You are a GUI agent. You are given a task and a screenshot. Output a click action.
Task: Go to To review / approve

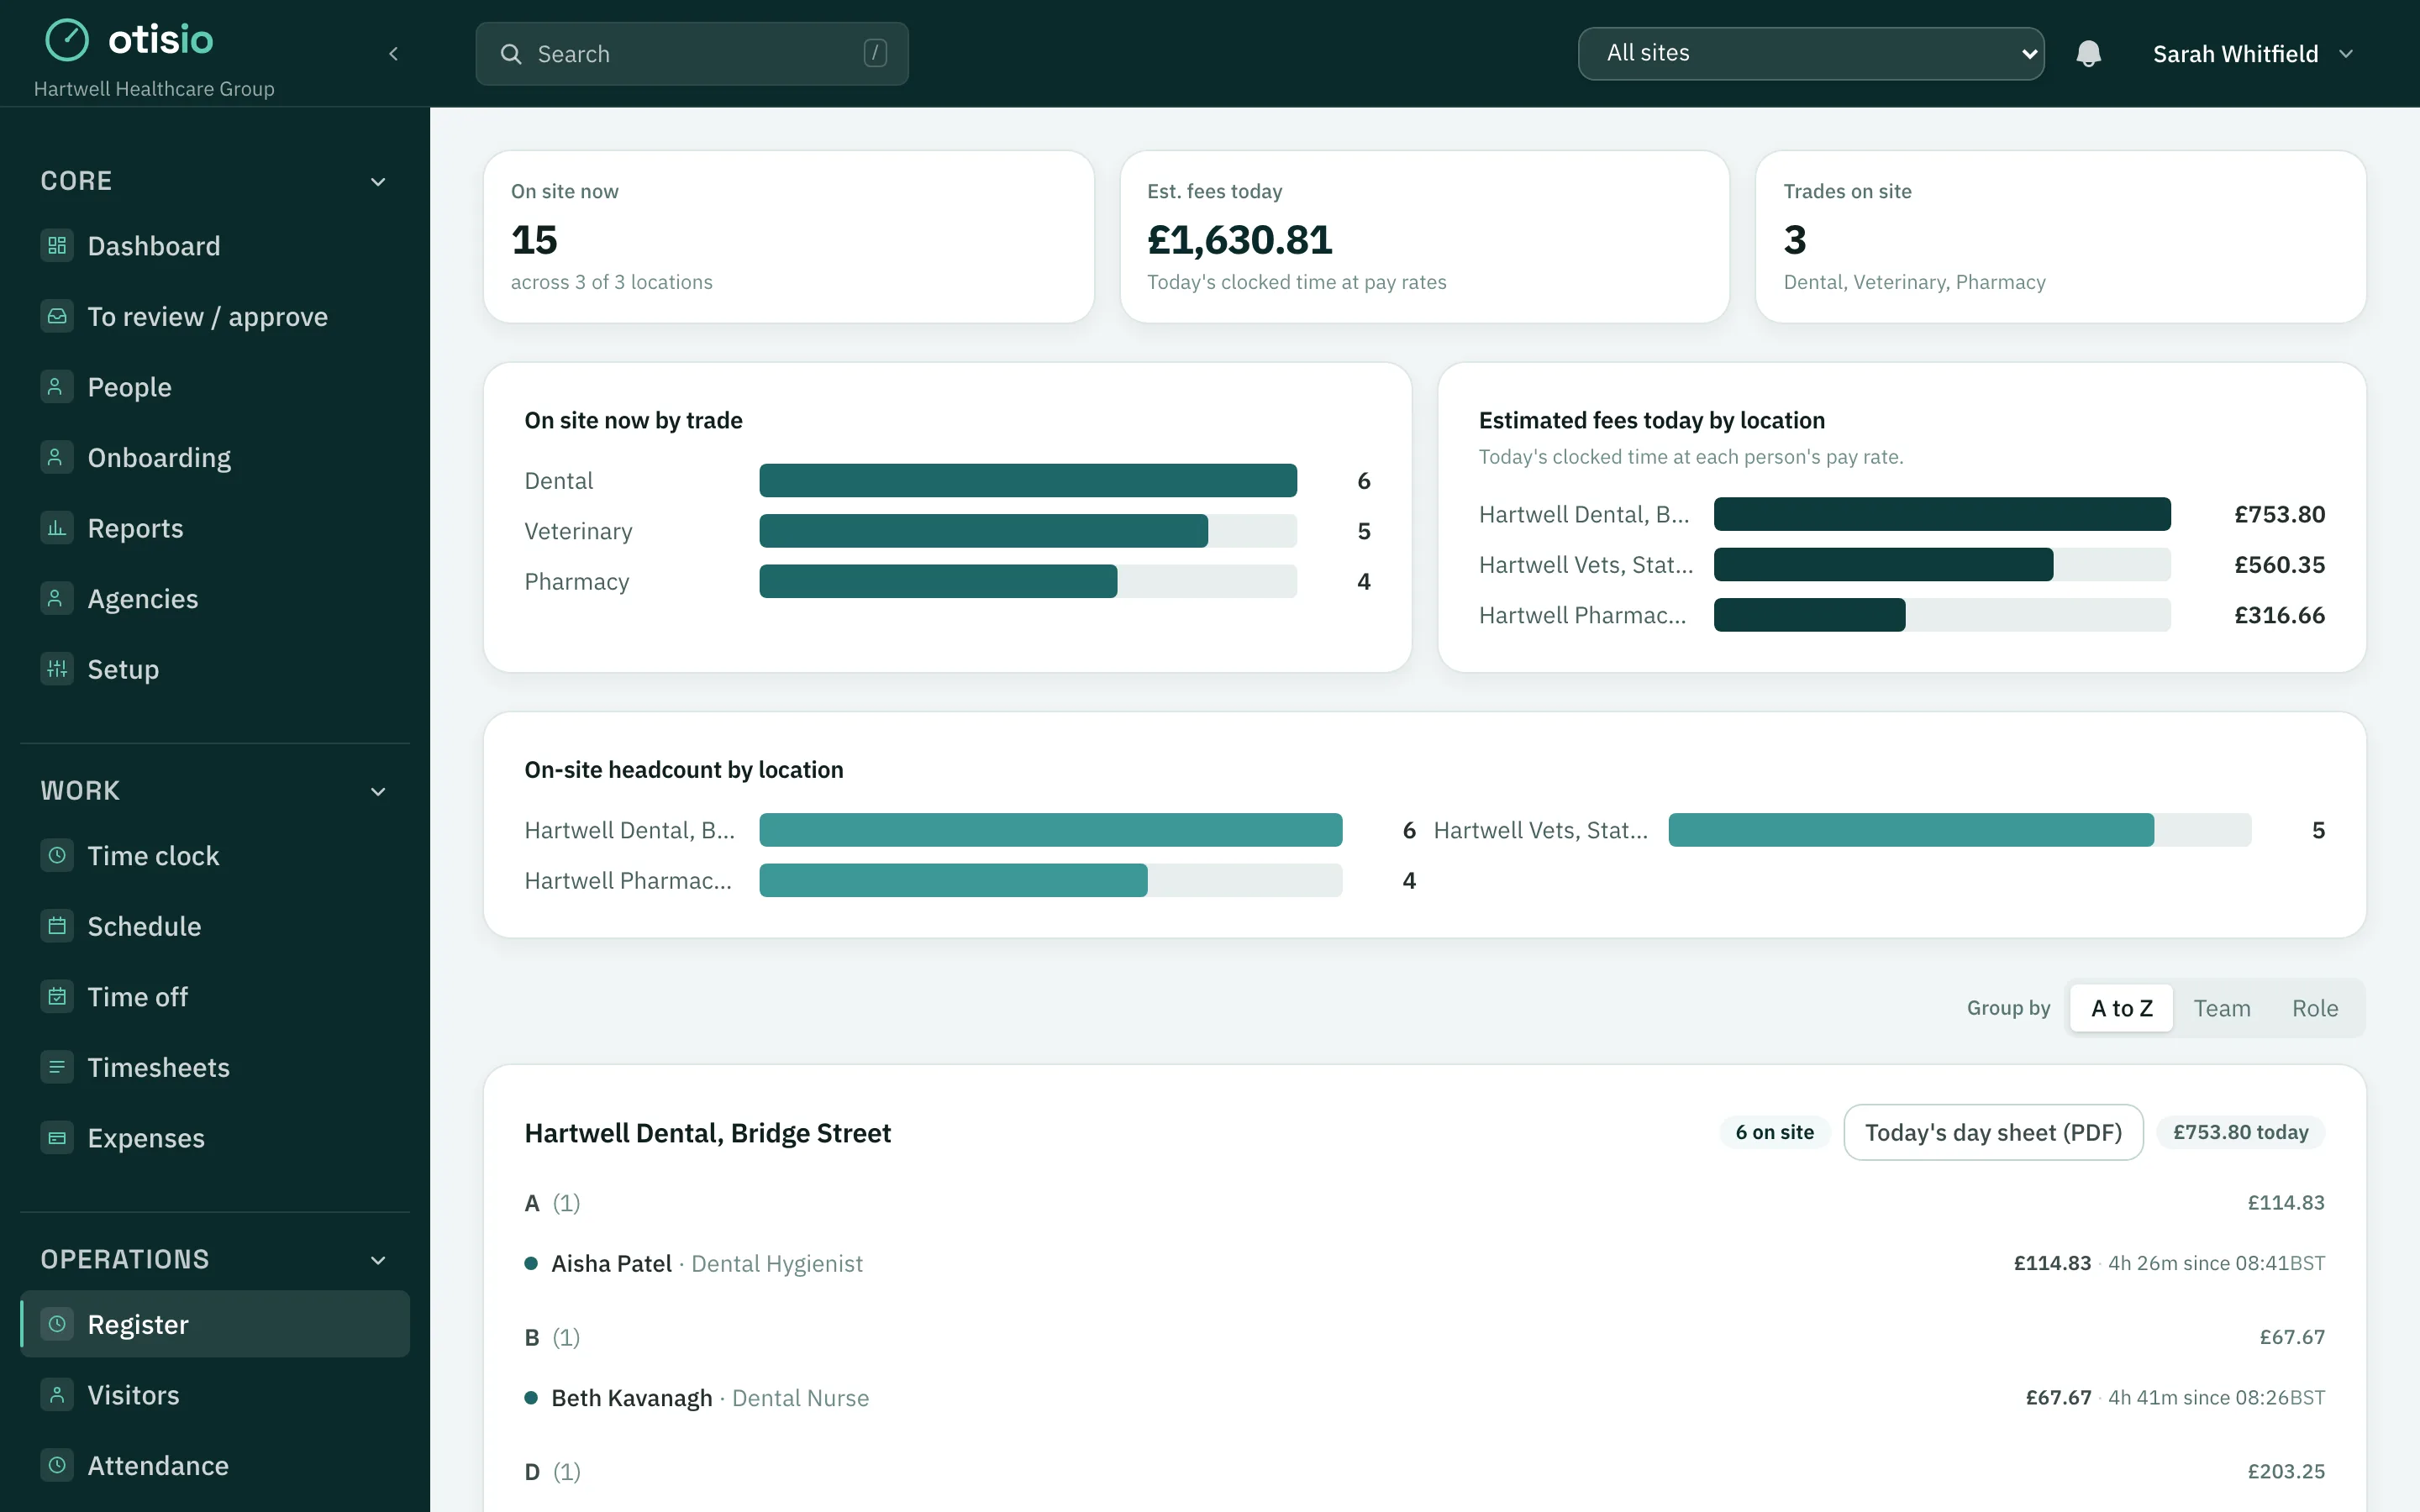pyautogui.click(x=215, y=316)
